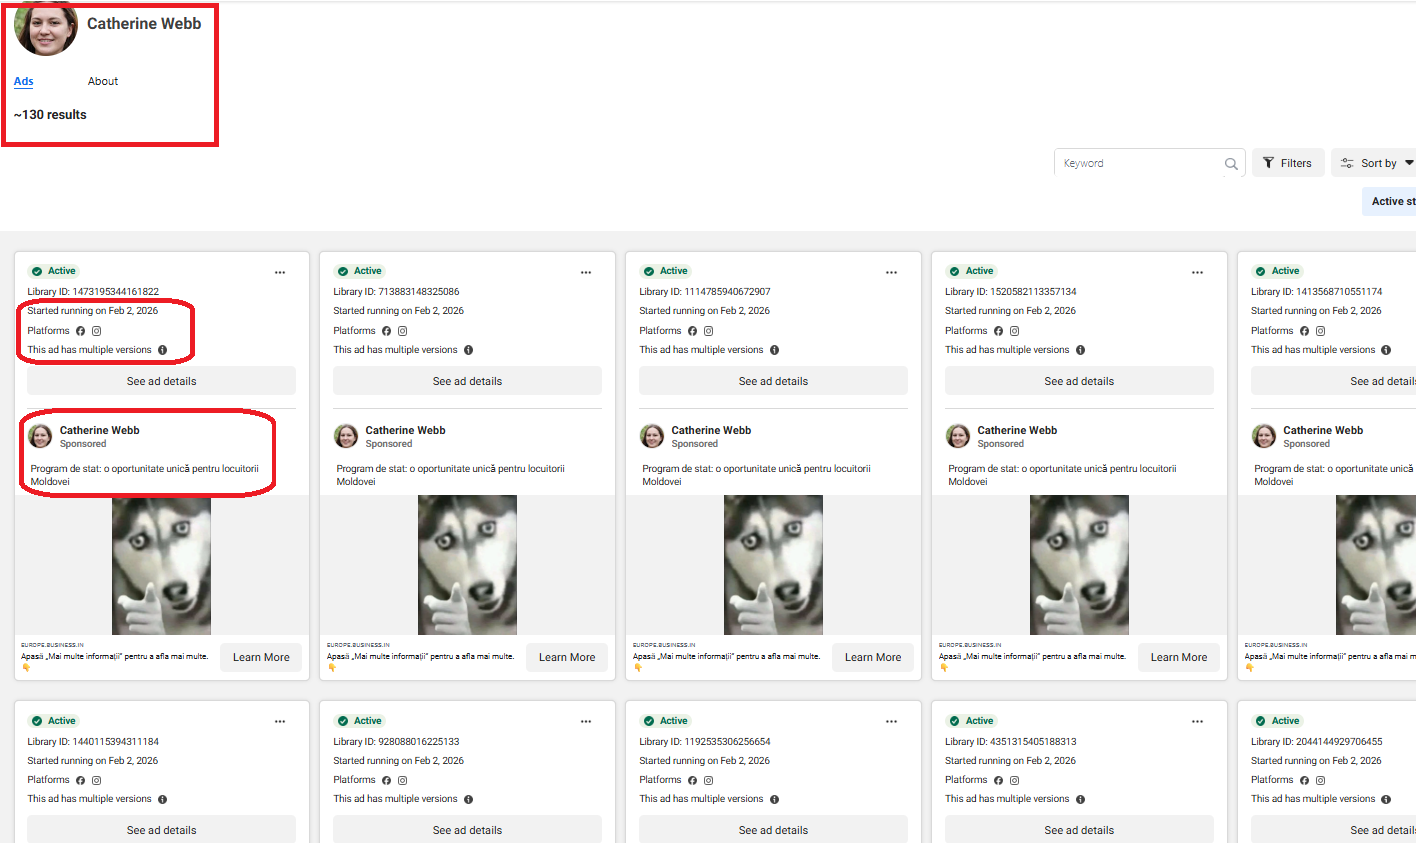Click Learn More on ad 1114785940672907
The image size is (1416, 843).
tap(872, 657)
